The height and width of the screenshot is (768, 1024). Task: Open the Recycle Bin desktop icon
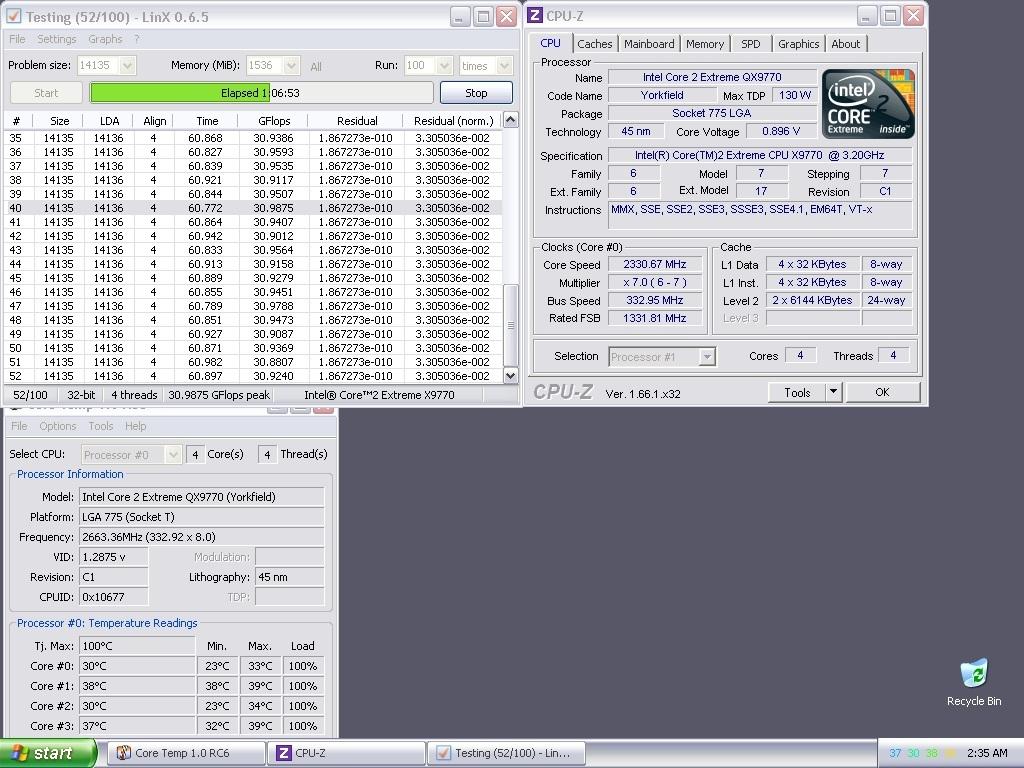point(974,682)
